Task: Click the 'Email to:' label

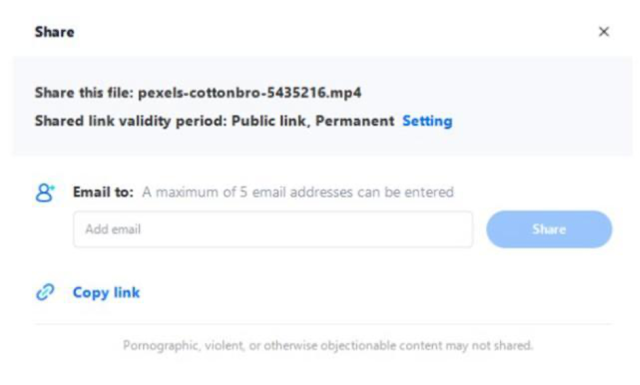Action: point(103,192)
